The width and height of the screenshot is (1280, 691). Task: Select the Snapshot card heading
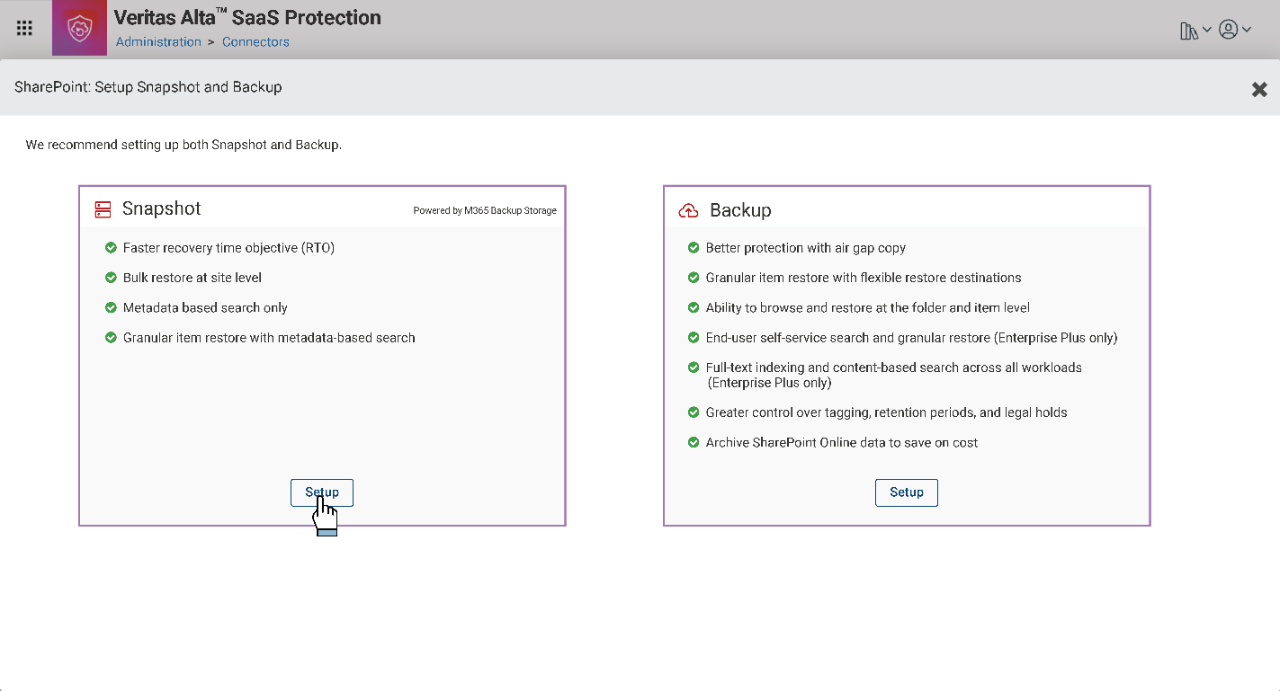pos(161,208)
